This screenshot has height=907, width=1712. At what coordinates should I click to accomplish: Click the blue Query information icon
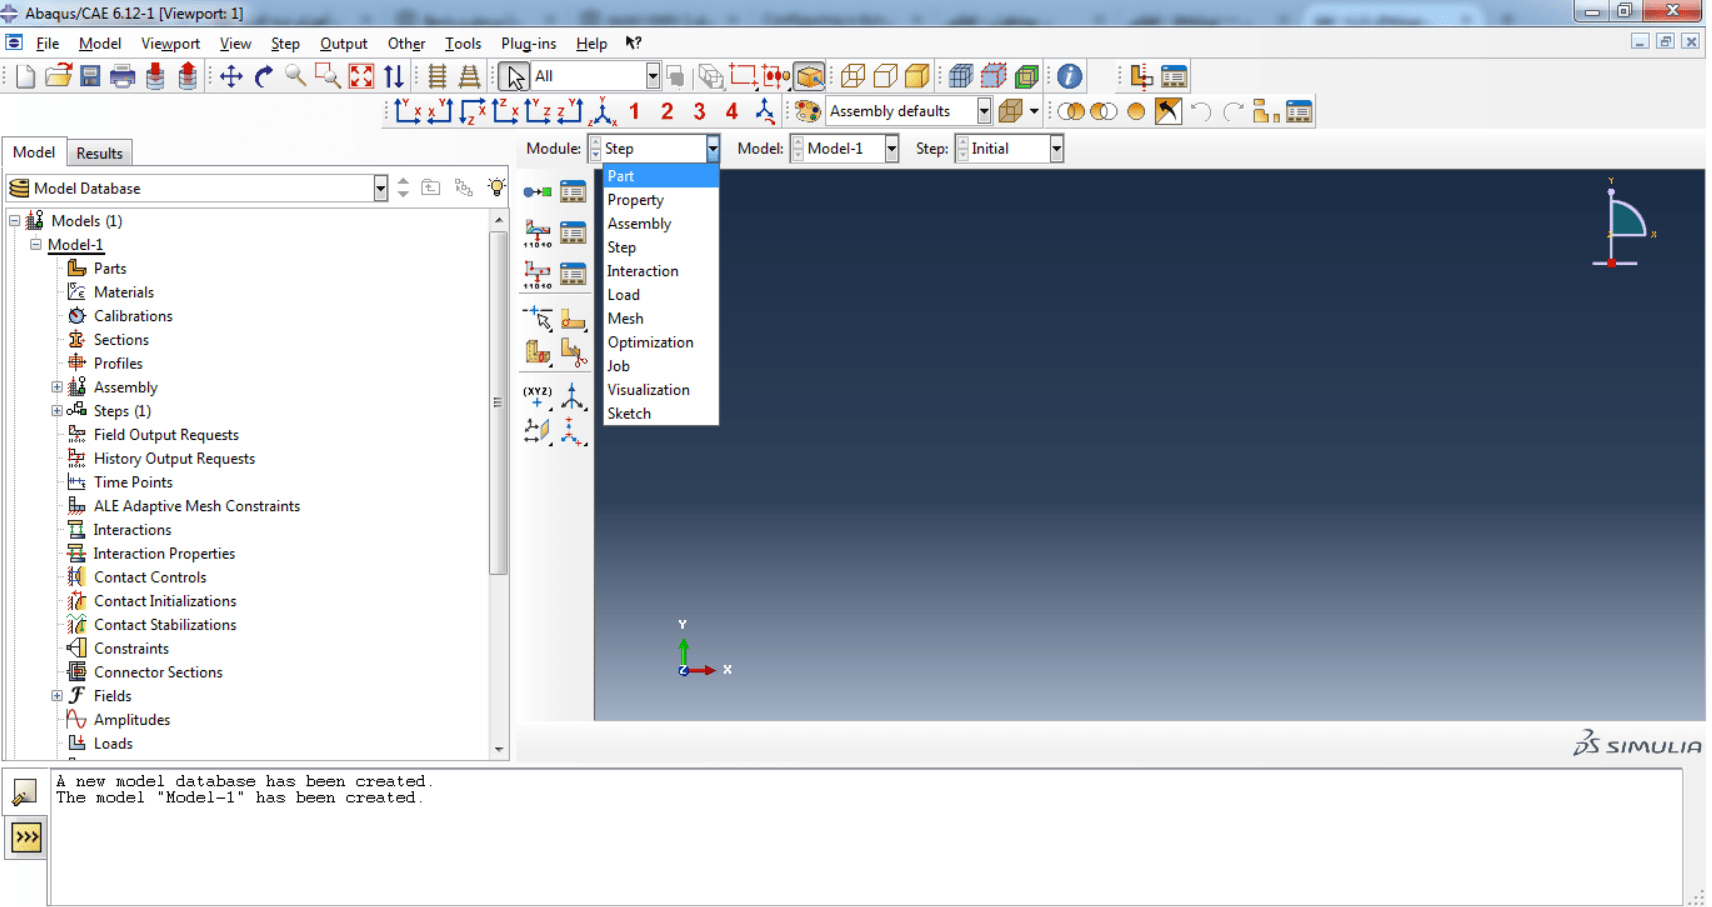tap(1069, 76)
